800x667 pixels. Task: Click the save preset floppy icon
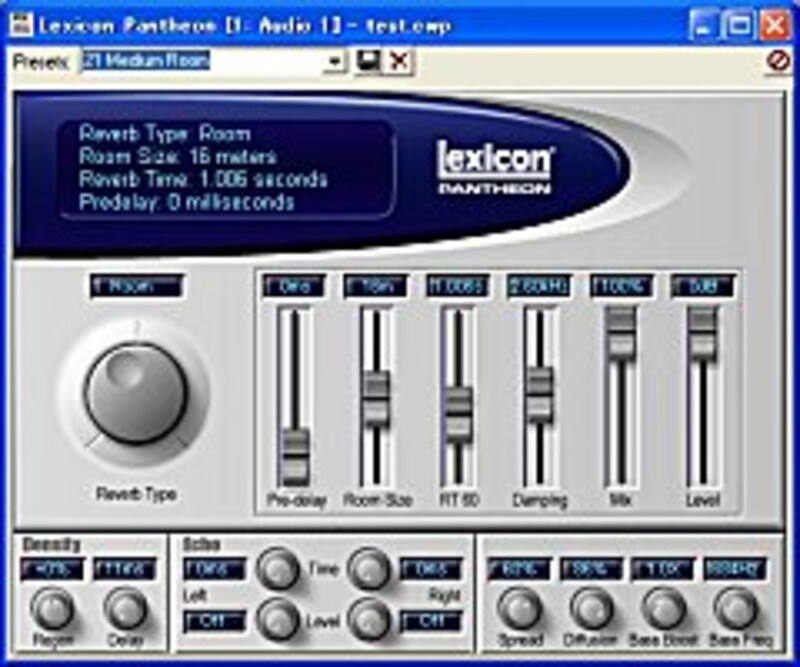pos(368,62)
